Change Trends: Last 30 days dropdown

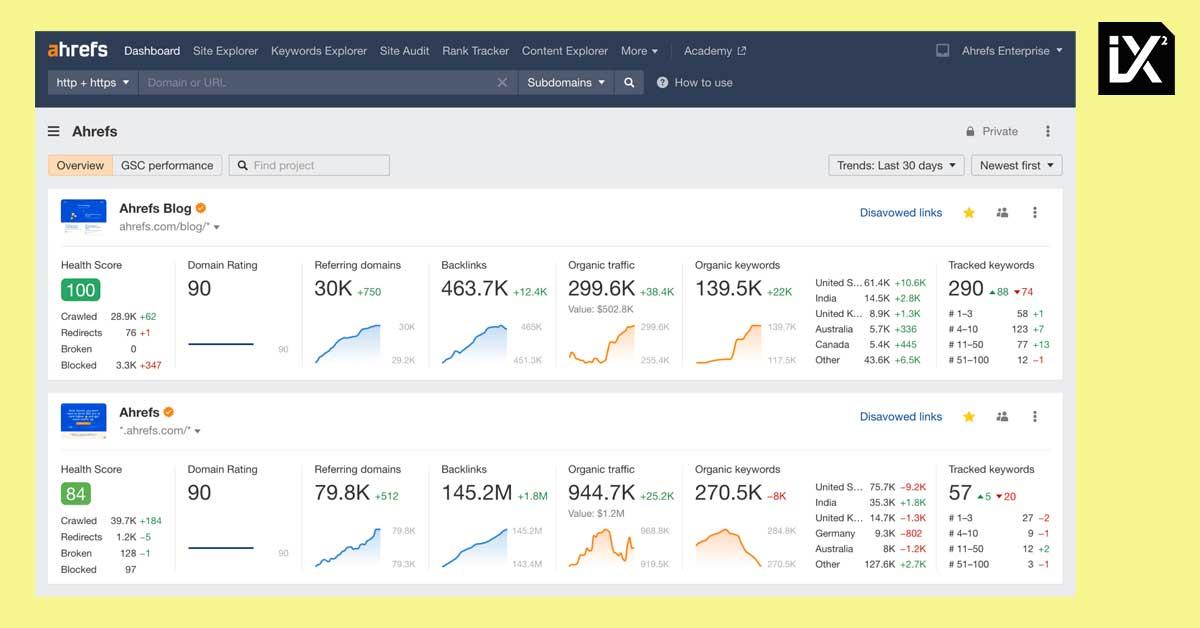tap(896, 166)
